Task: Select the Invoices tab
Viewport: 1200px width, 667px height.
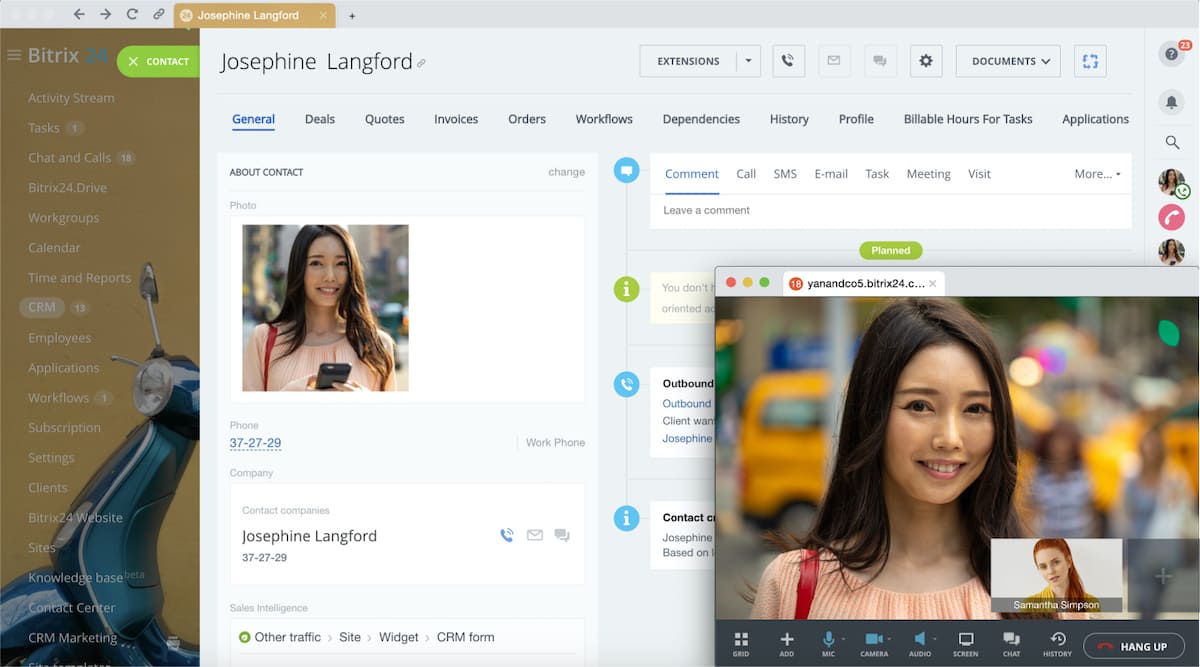Action: point(456,119)
